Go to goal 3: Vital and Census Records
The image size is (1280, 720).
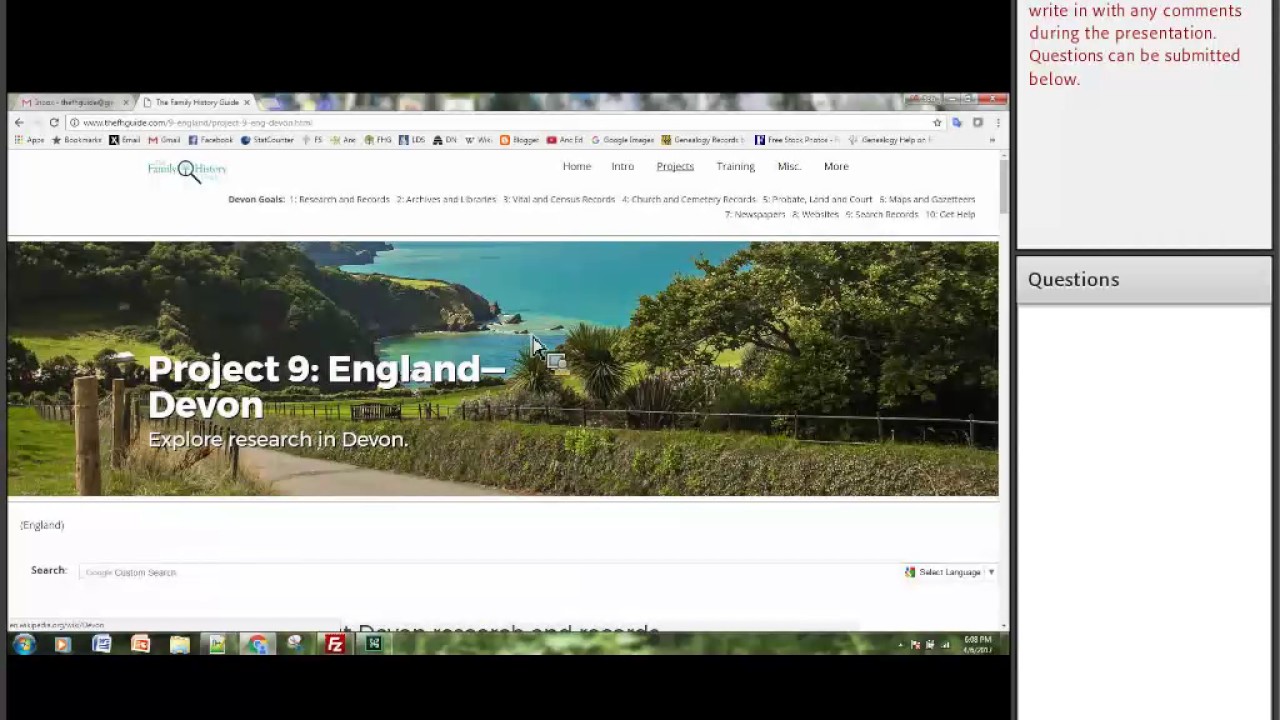point(559,199)
